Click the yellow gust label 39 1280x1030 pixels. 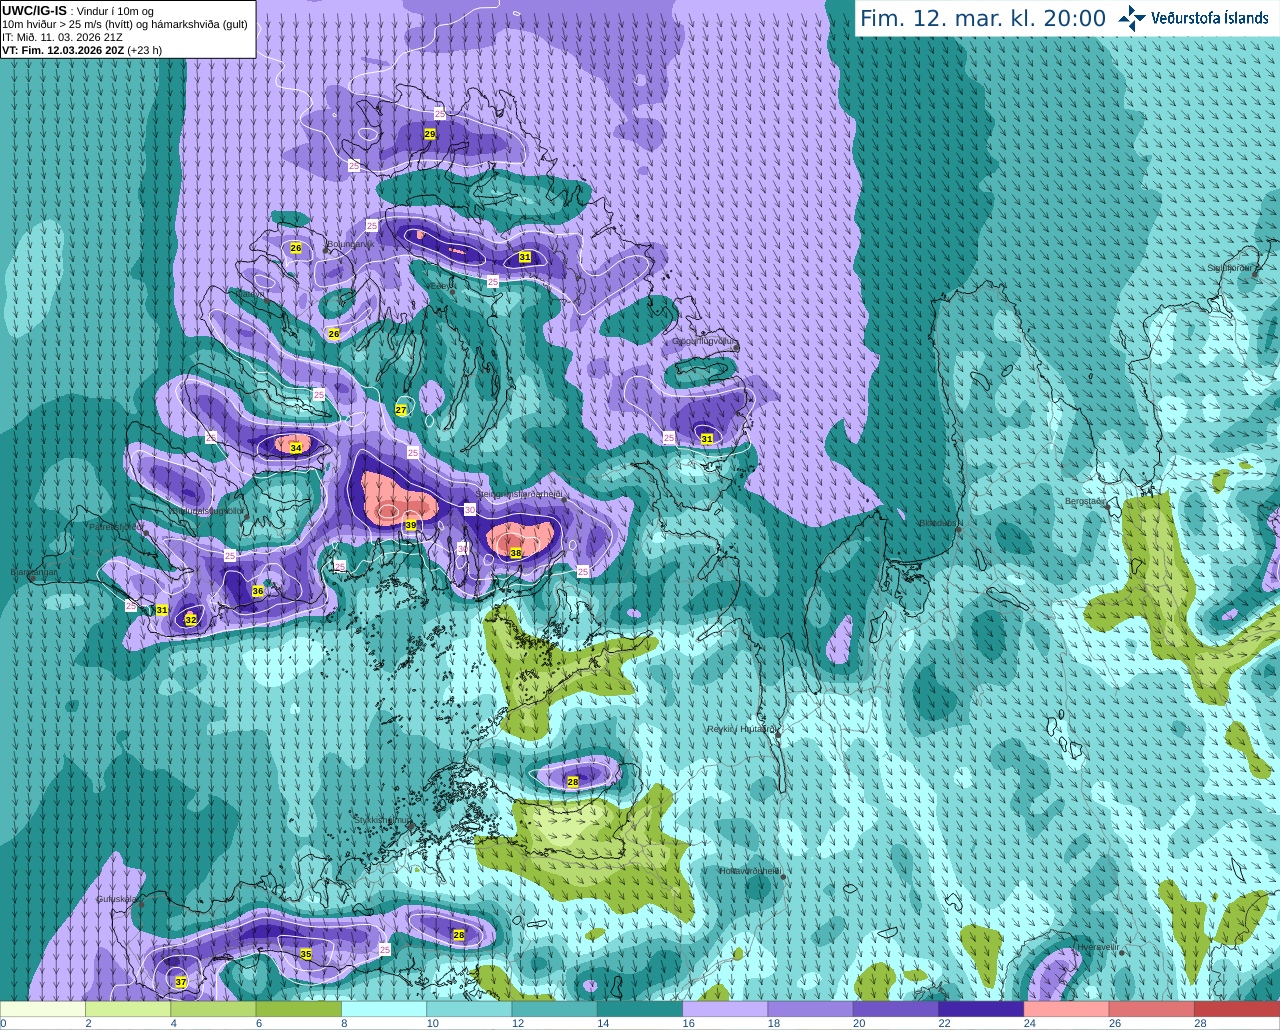[410, 525]
